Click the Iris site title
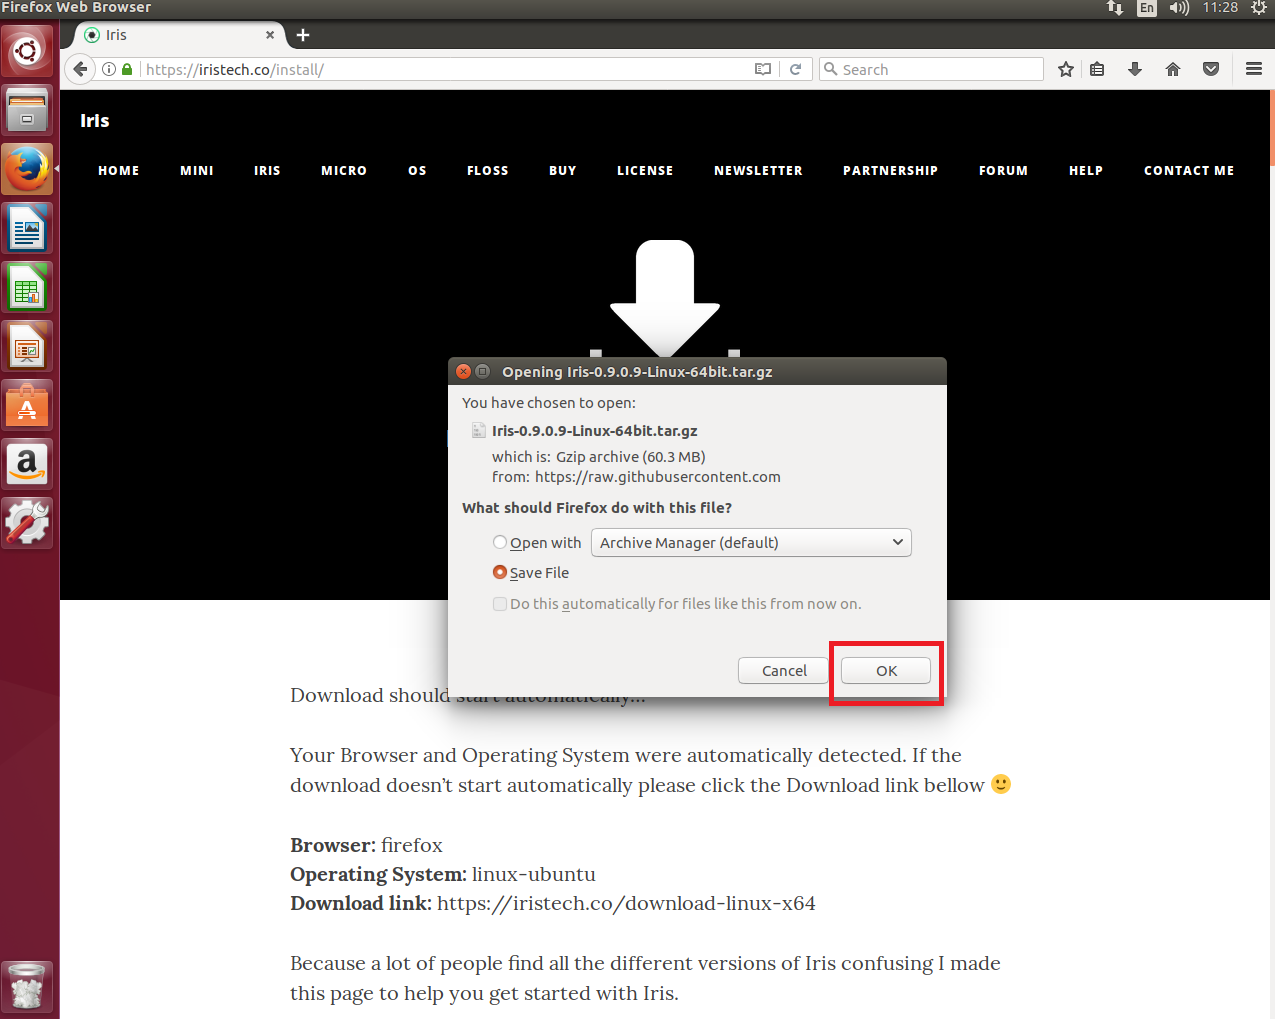The width and height of the screenshot is (1275, 1019). 95,121
